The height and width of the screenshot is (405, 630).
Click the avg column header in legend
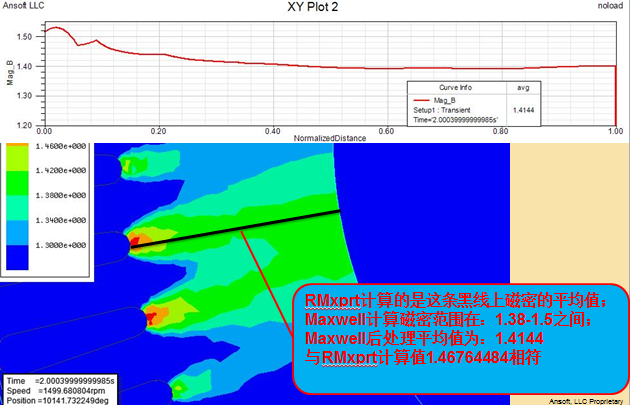(523, 88)
